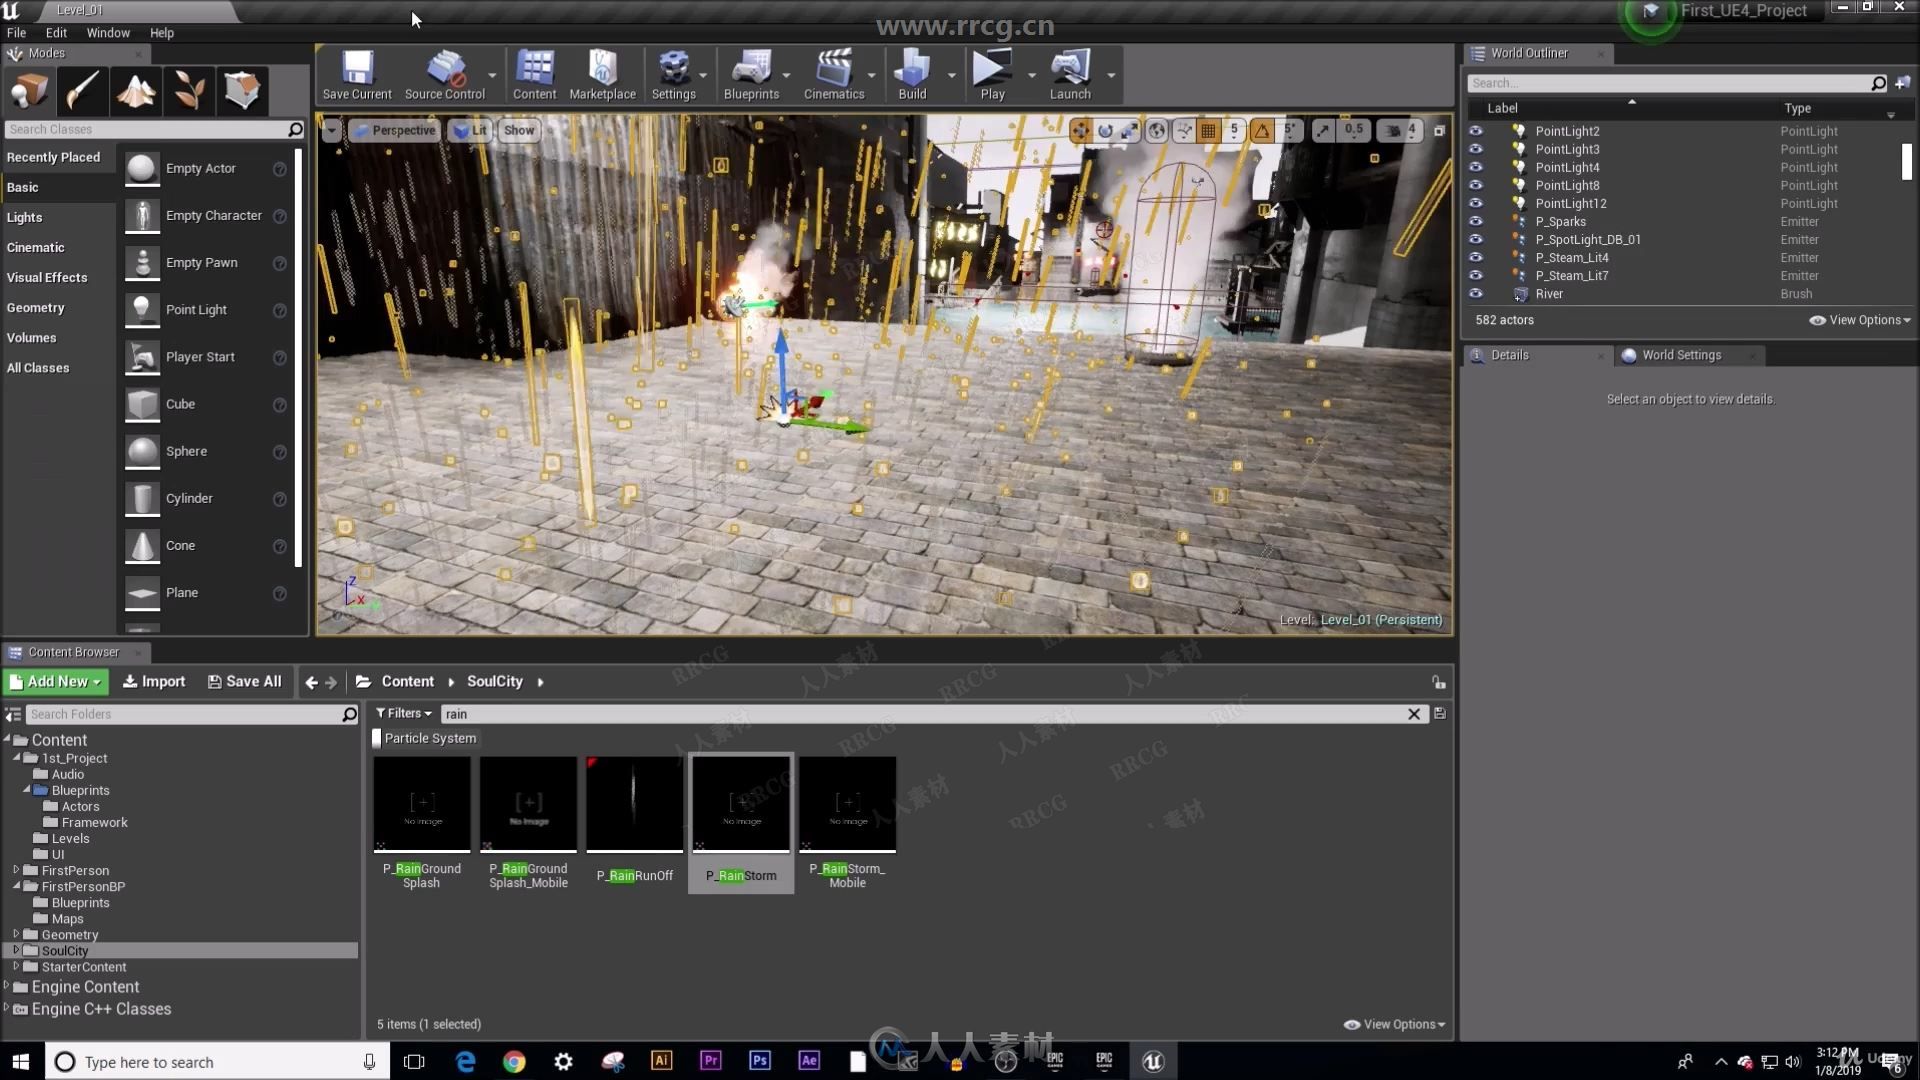
Task: Click the Build toolbar icon
Action: (912, 75)
